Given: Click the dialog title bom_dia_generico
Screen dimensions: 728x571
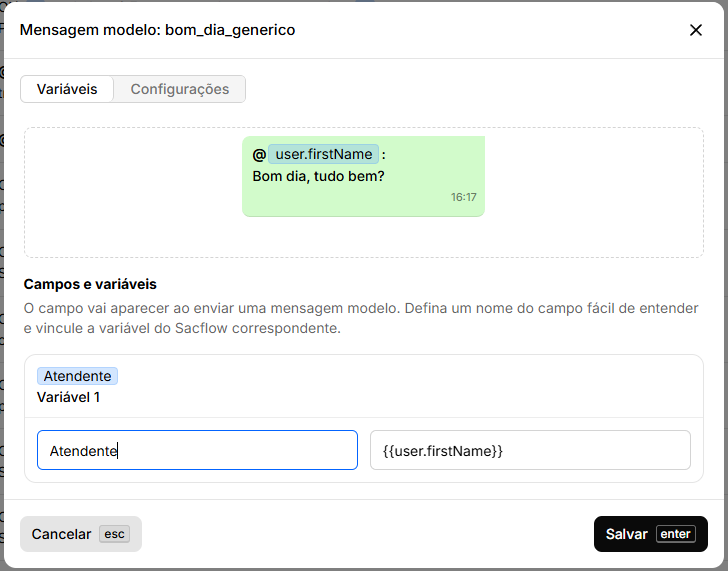Looking at the screenshot, I should [157, 30].
